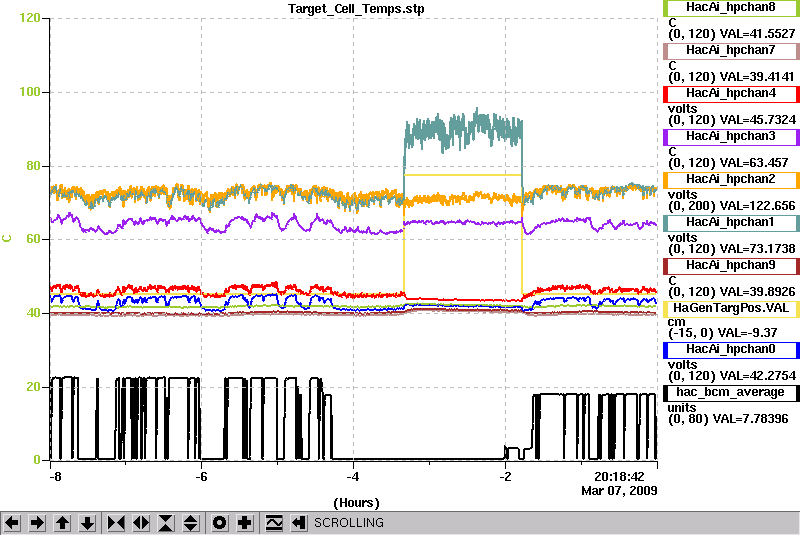Click the vertical compress (hourglass) icon

(x=166, y=523)
